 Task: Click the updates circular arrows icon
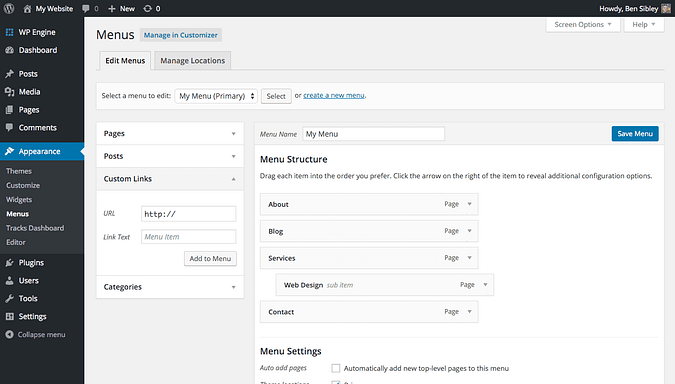pyautogui.click(x=147, y=9)
